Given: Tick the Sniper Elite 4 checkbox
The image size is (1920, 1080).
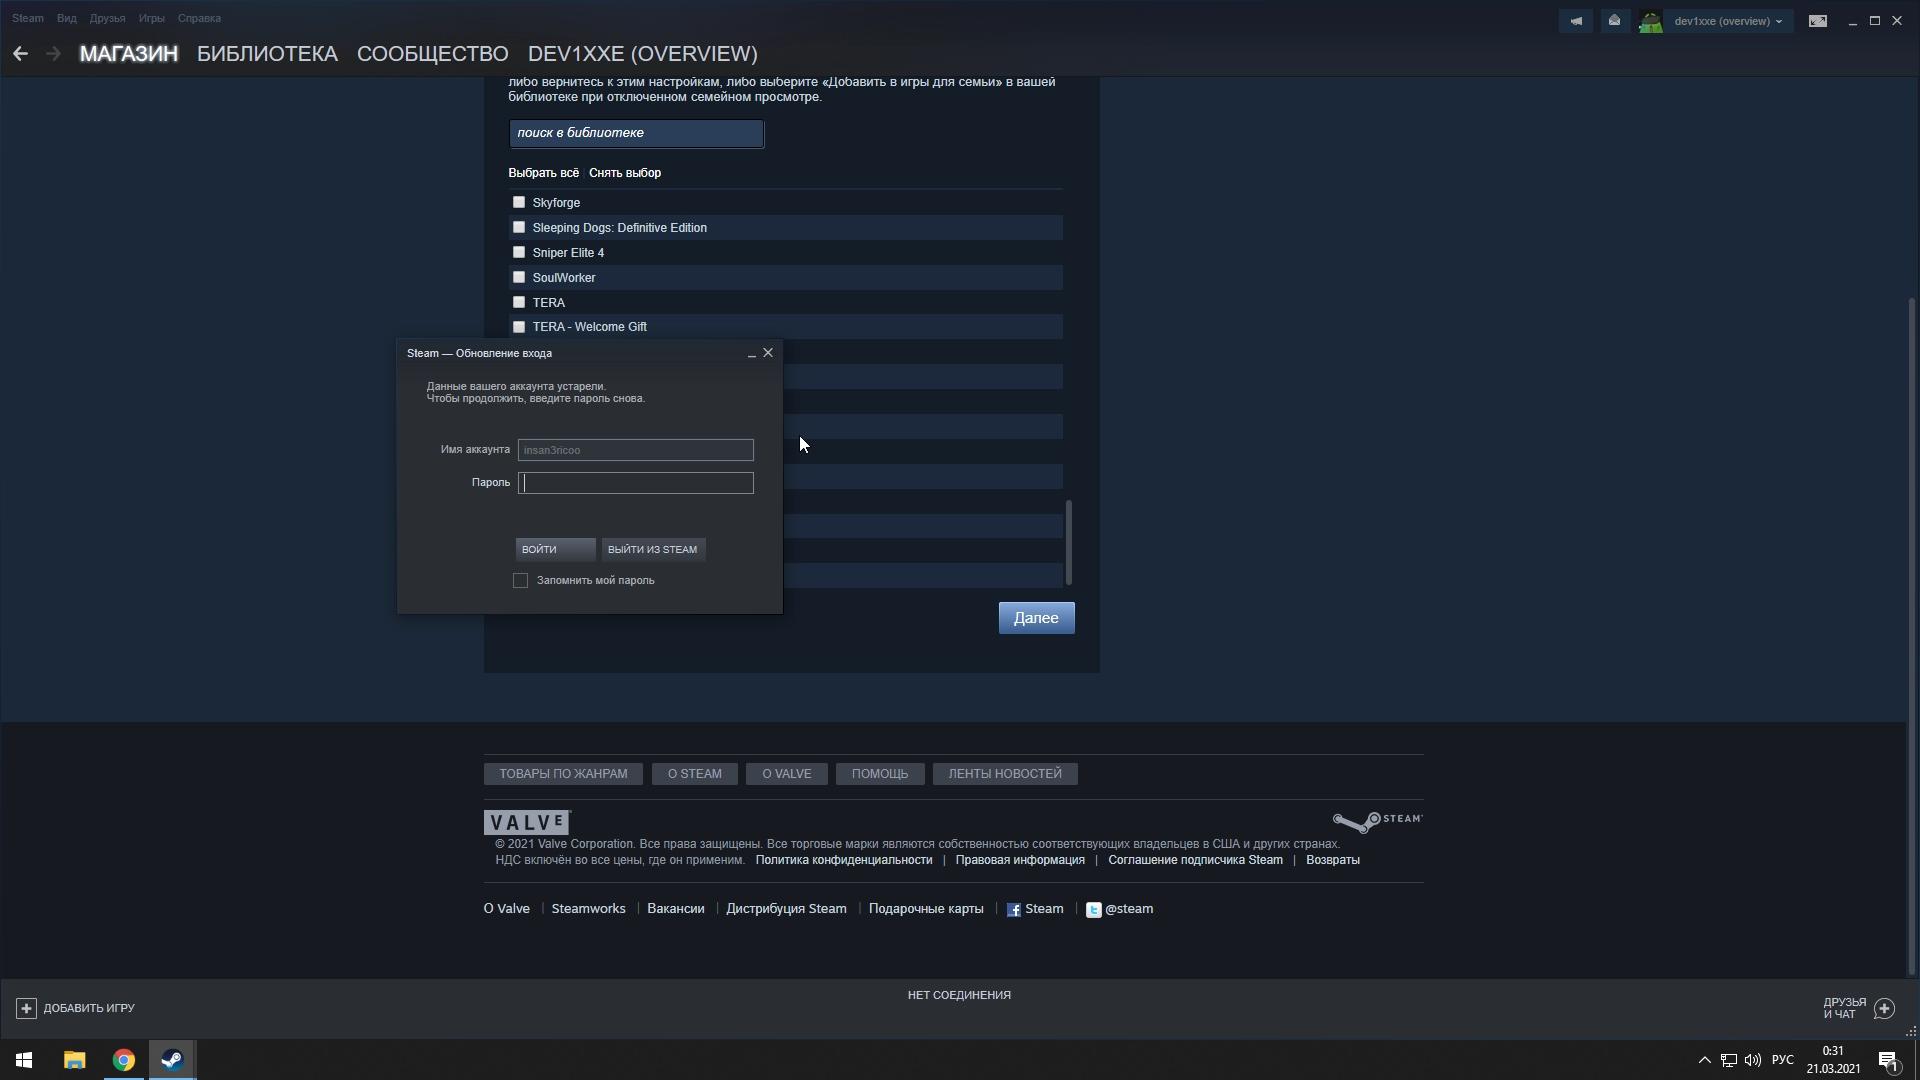Looking at the screenshot, I should [x=519, y=252].
